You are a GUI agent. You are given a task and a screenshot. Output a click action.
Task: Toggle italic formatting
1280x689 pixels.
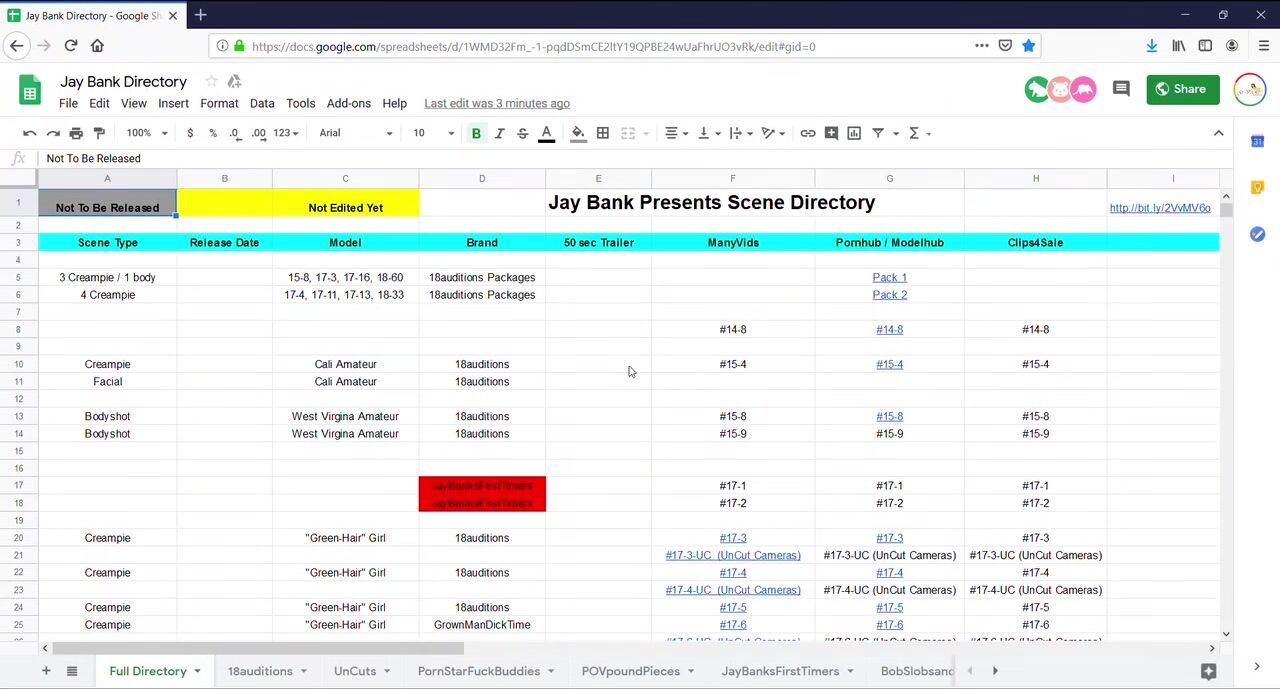click(499, 133)
